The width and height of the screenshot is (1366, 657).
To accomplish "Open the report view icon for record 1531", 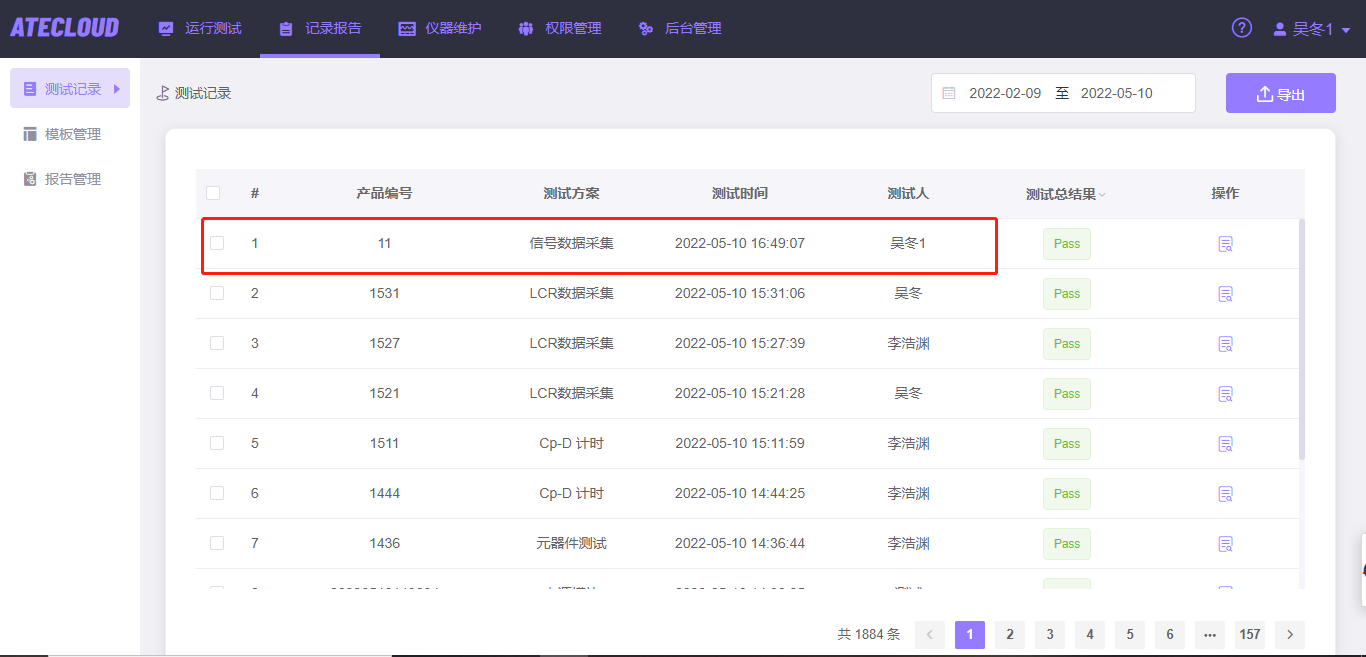I will coord(1225,293).
